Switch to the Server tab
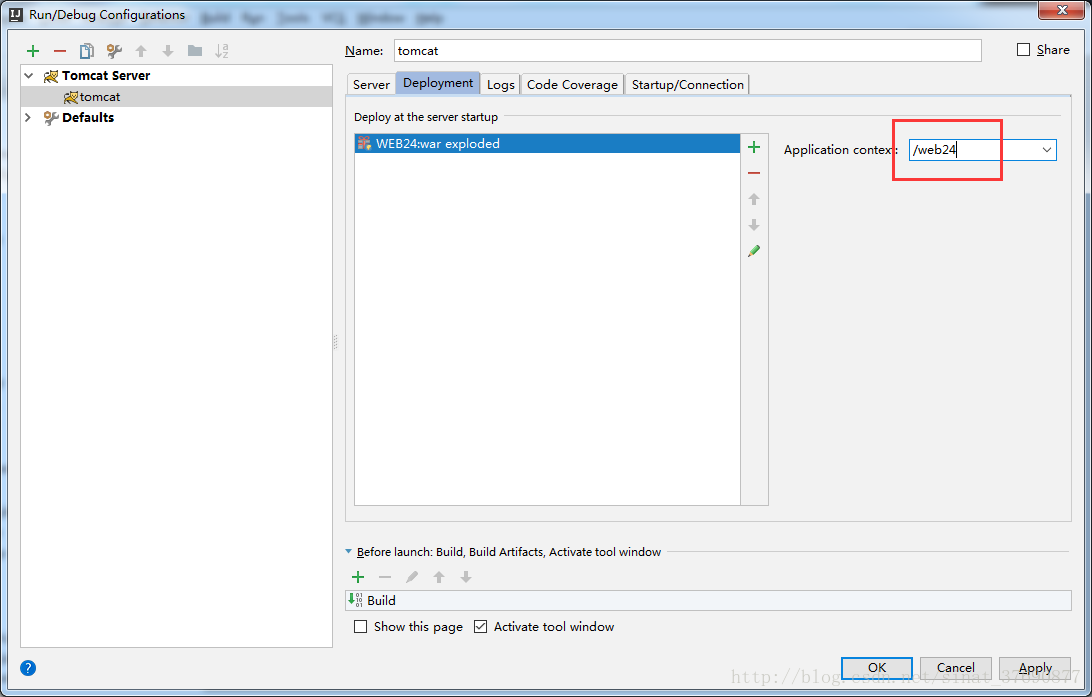The image size is (1092, 697). click(371, 84)
